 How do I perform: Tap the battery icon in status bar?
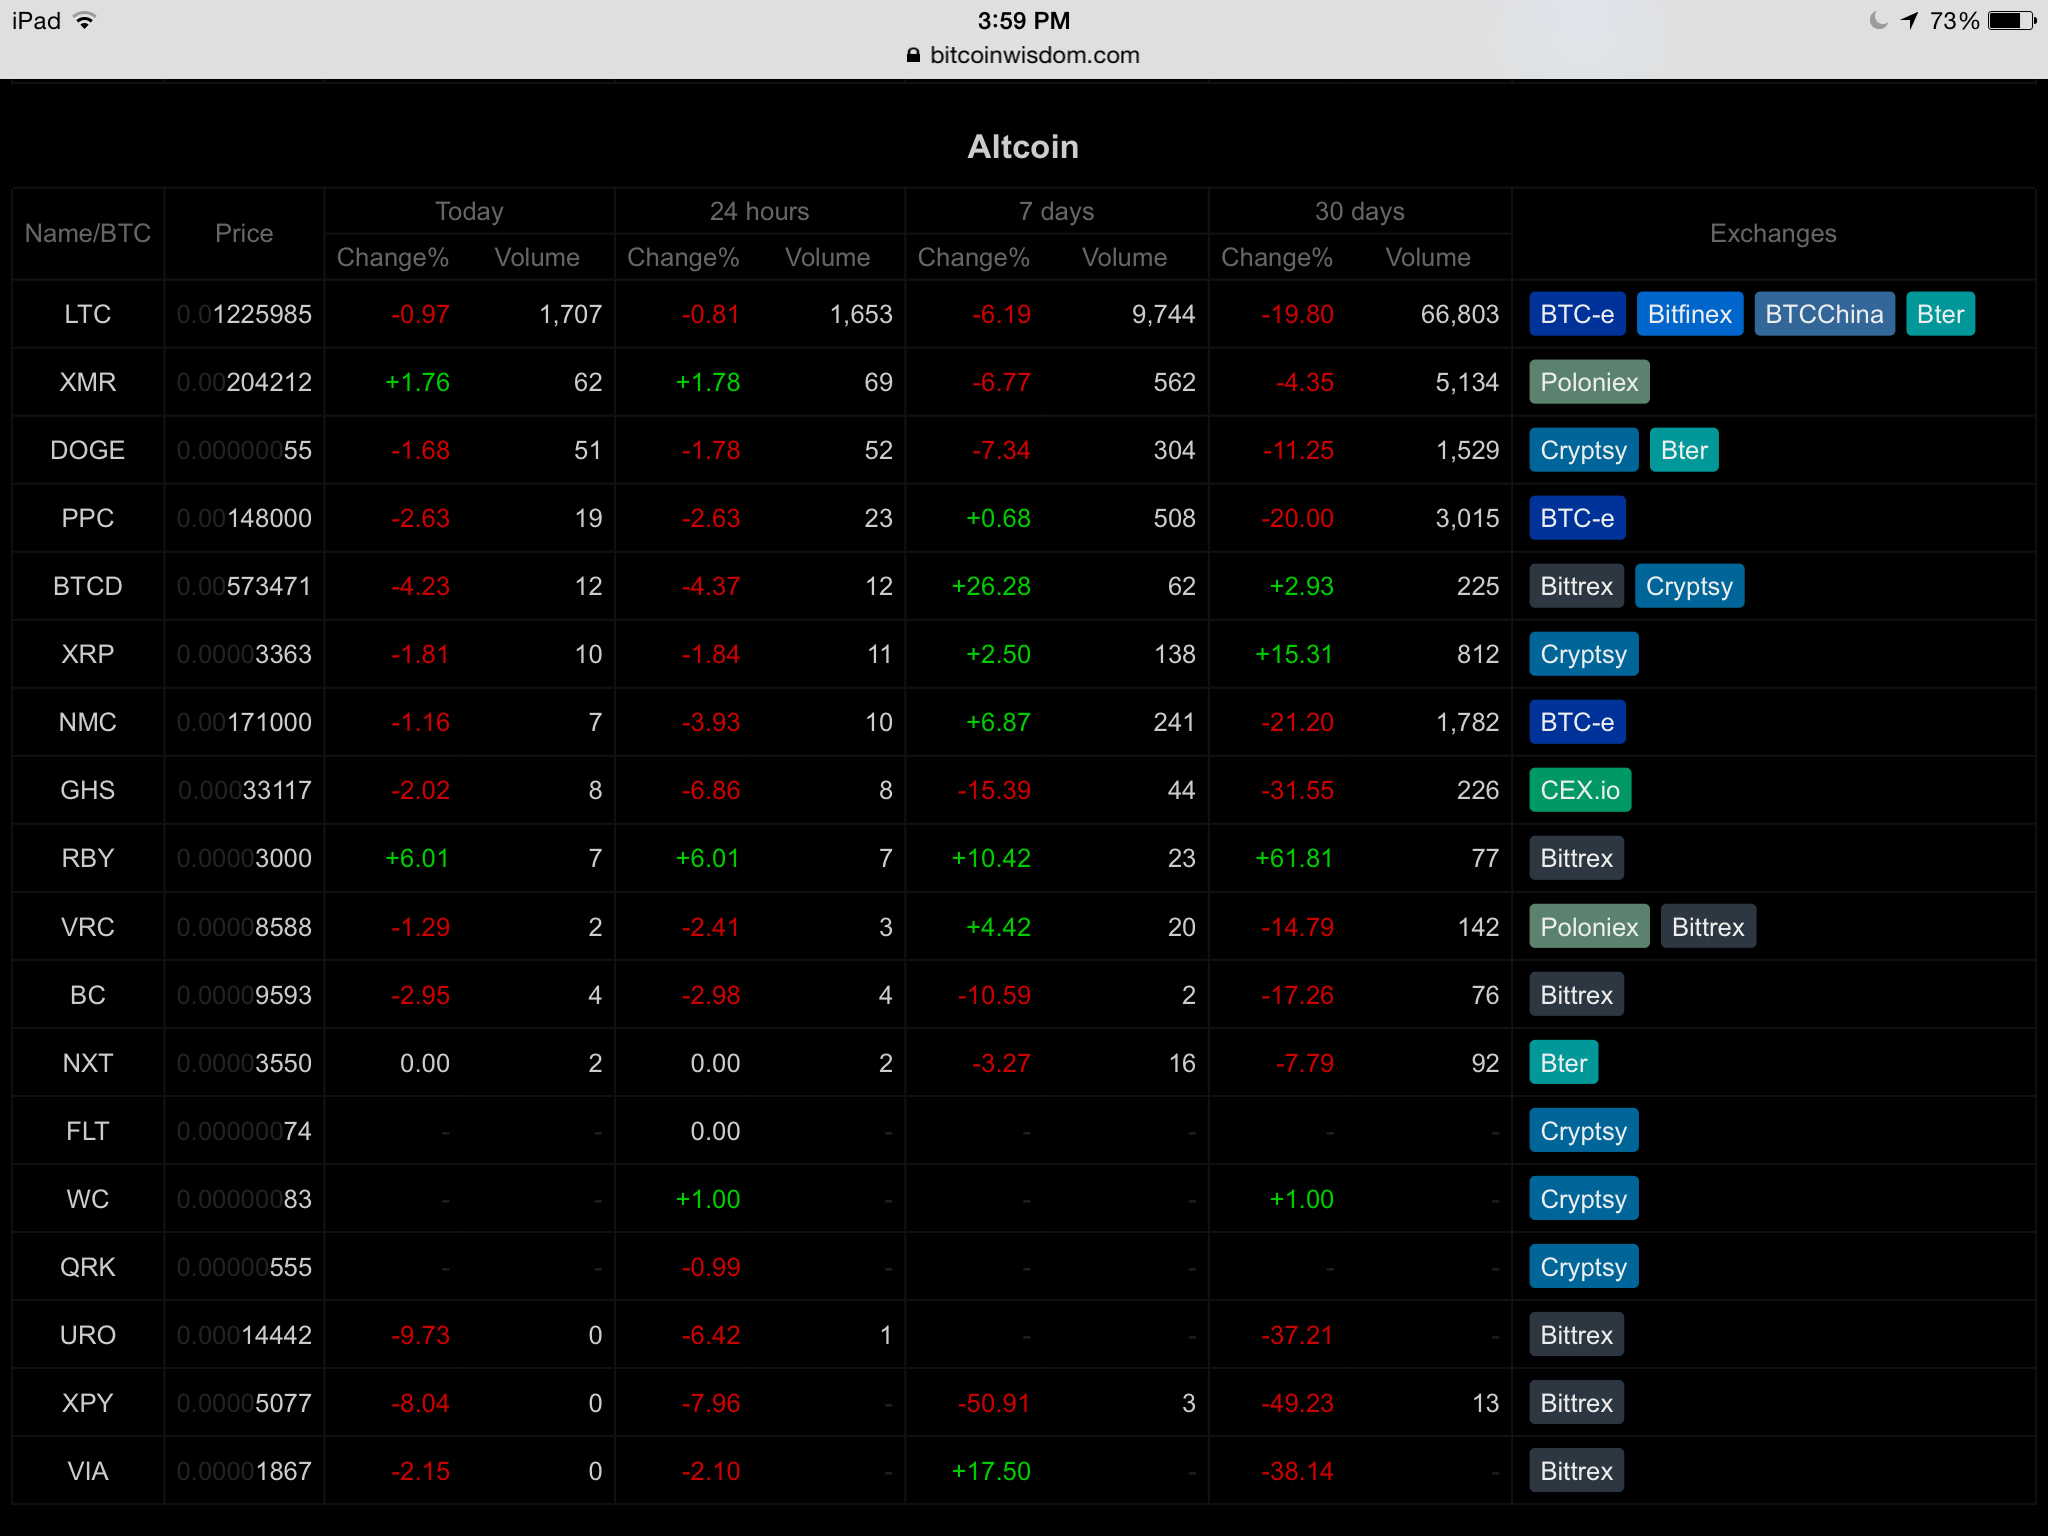(x=2011, y=20)
